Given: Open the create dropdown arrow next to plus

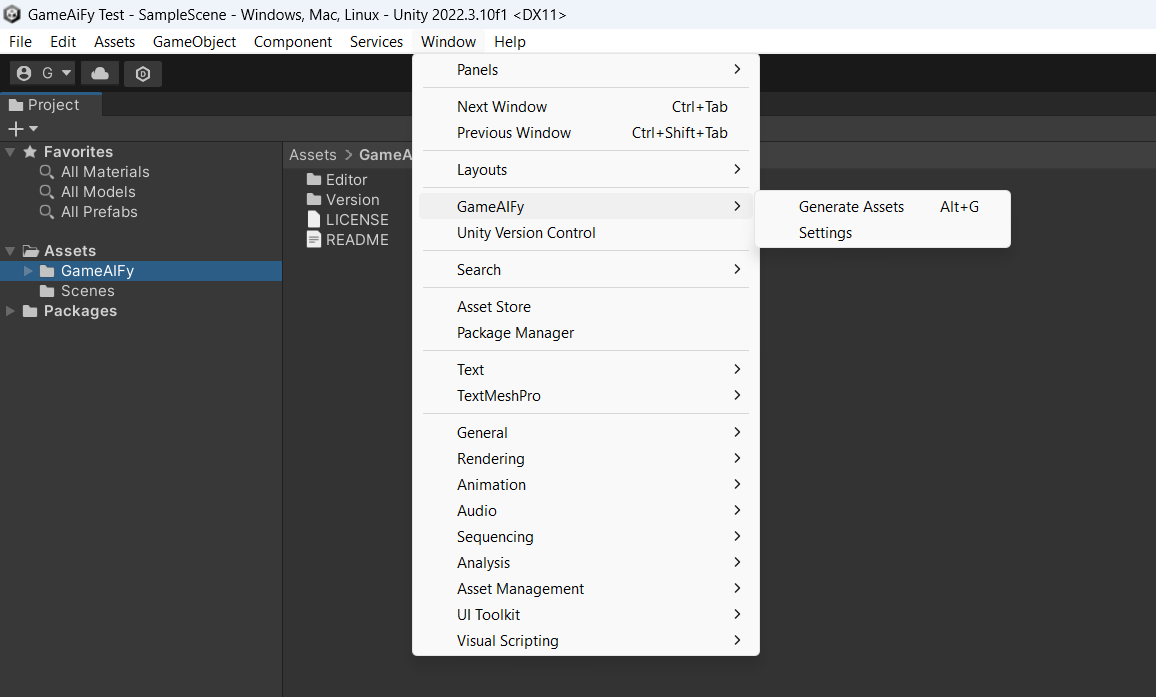Looking at the screenshot, I should coord(33,128).
